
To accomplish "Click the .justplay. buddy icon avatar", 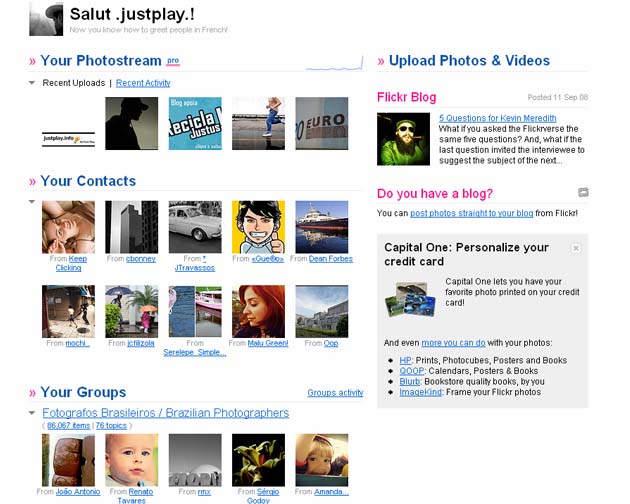I will point(46,19).
